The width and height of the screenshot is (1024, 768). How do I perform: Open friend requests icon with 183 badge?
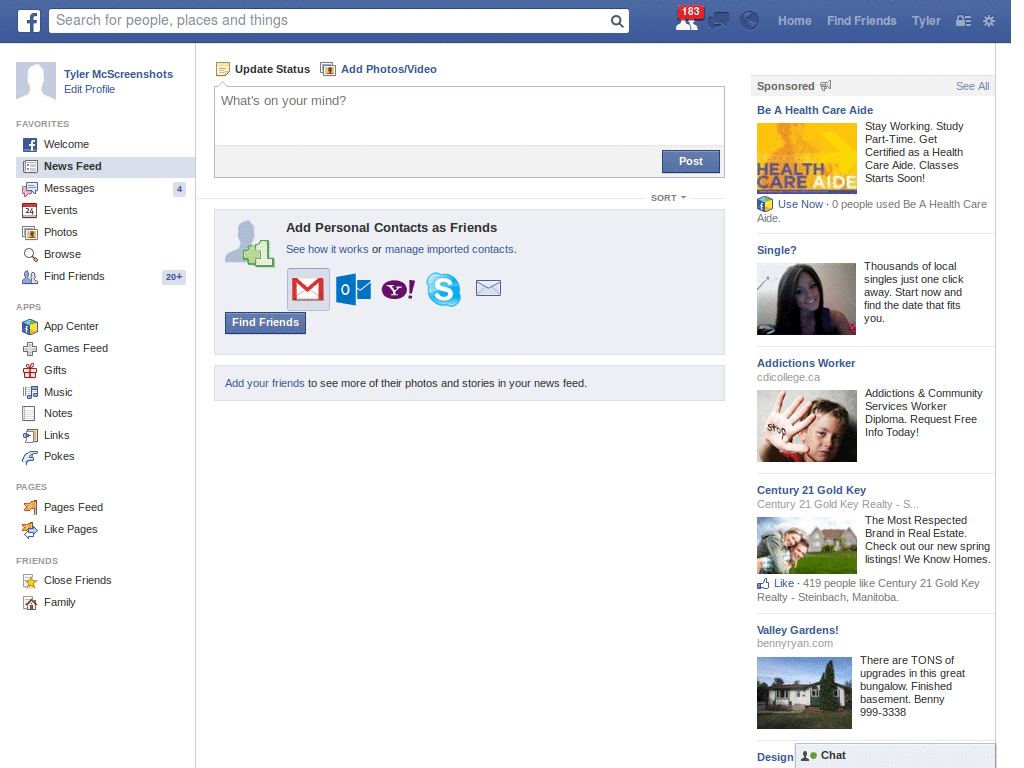(x=687, y=22)
